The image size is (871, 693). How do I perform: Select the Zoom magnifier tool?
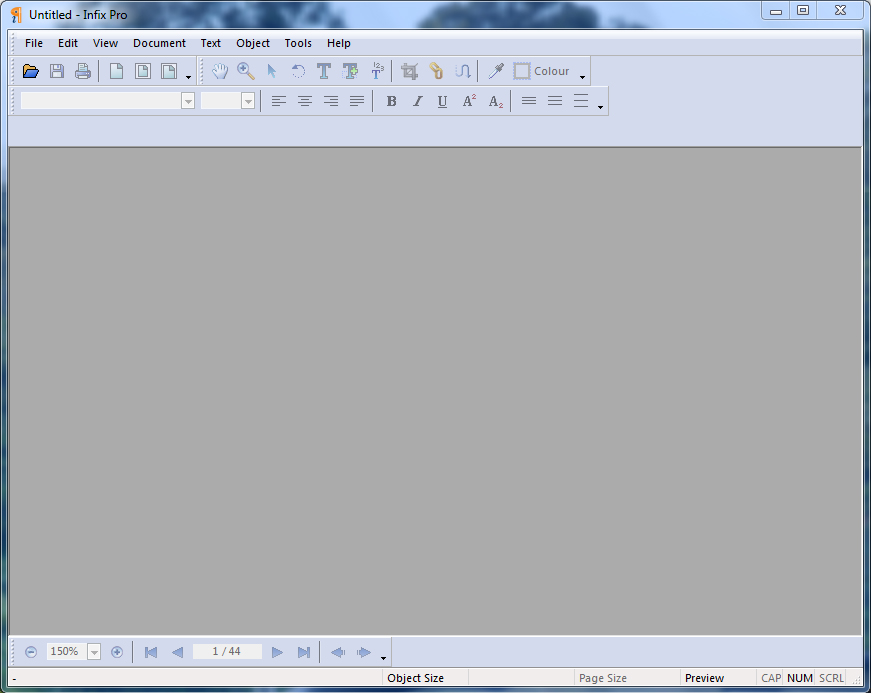(x=245, y=71)
